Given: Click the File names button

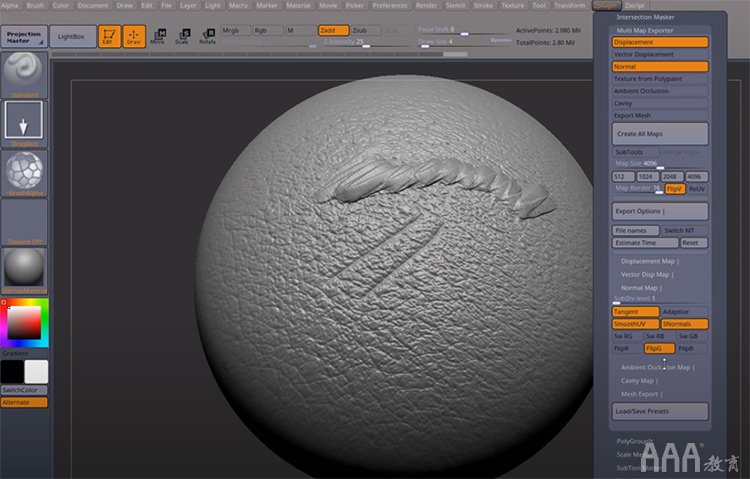Looking at the screenshot, I should coord(635,231).
